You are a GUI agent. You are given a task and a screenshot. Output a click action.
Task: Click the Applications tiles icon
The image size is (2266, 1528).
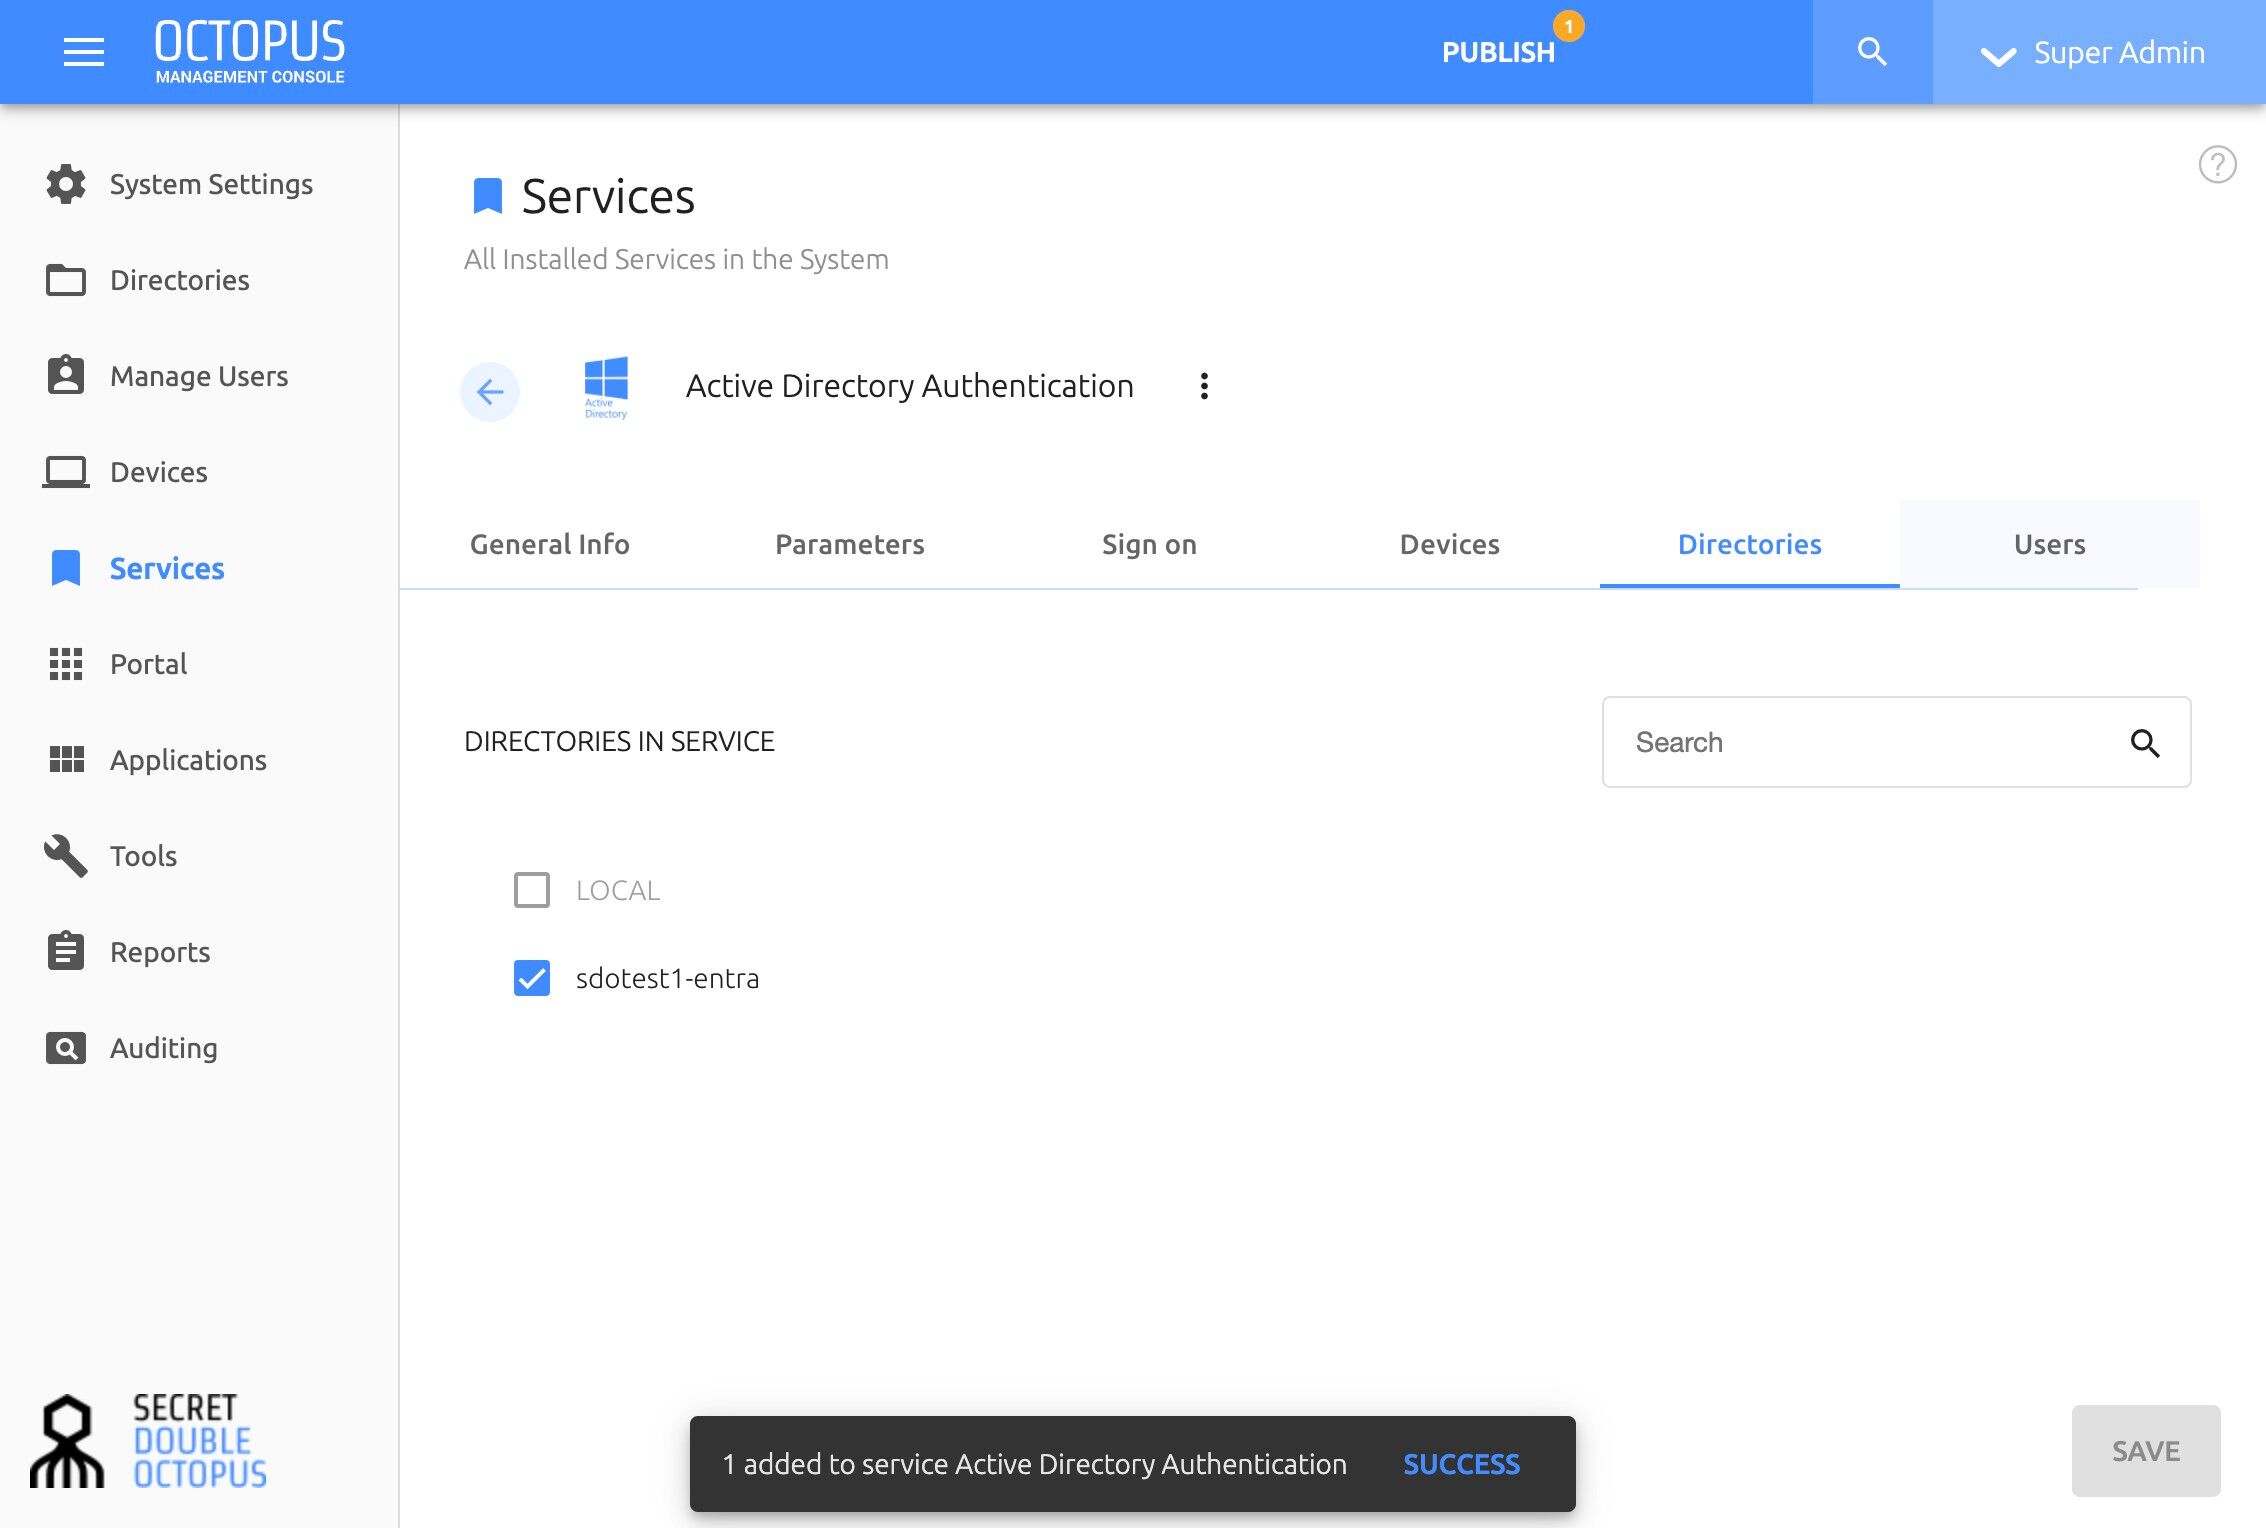coord(66,760)
